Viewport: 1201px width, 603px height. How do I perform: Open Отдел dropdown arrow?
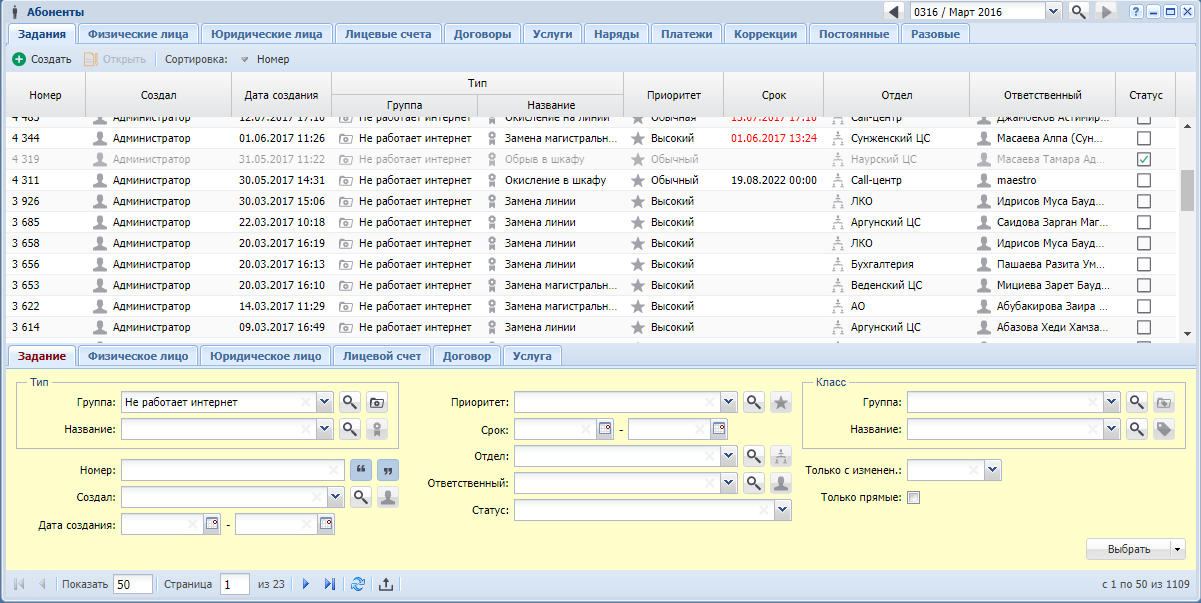click(x=729, y=456)
